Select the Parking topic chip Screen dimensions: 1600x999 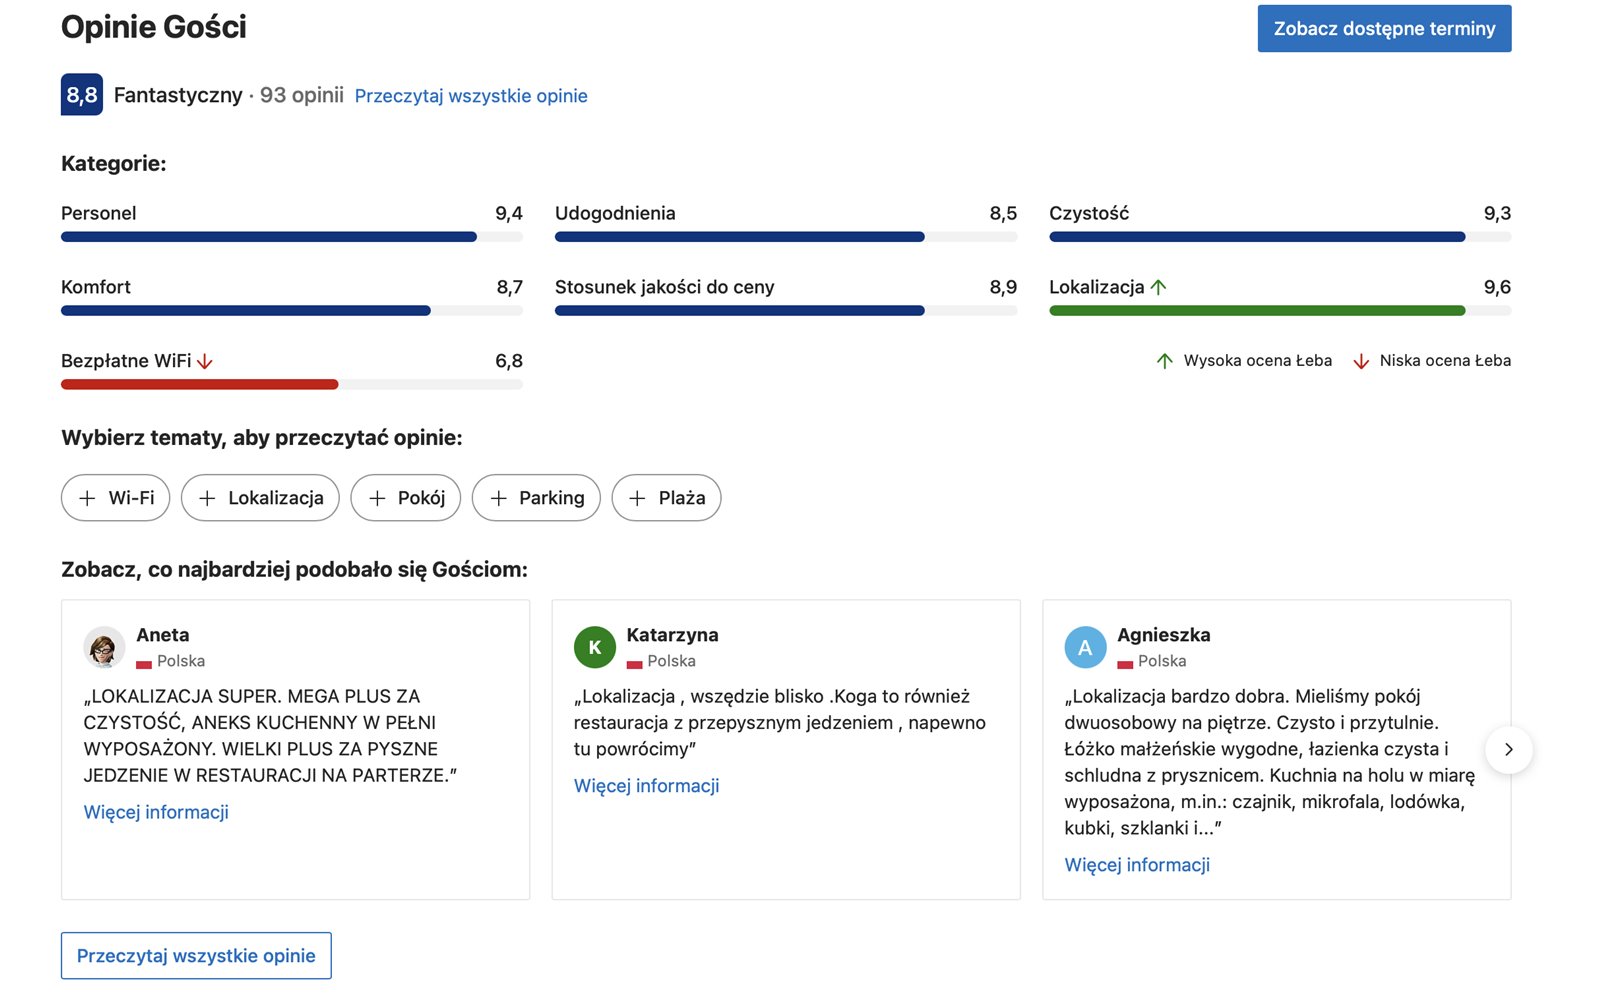(x=536, y=498)
